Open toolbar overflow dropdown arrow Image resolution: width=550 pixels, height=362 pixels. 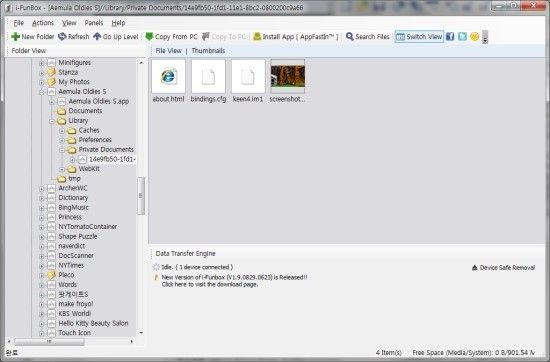(x=485, y=37)
